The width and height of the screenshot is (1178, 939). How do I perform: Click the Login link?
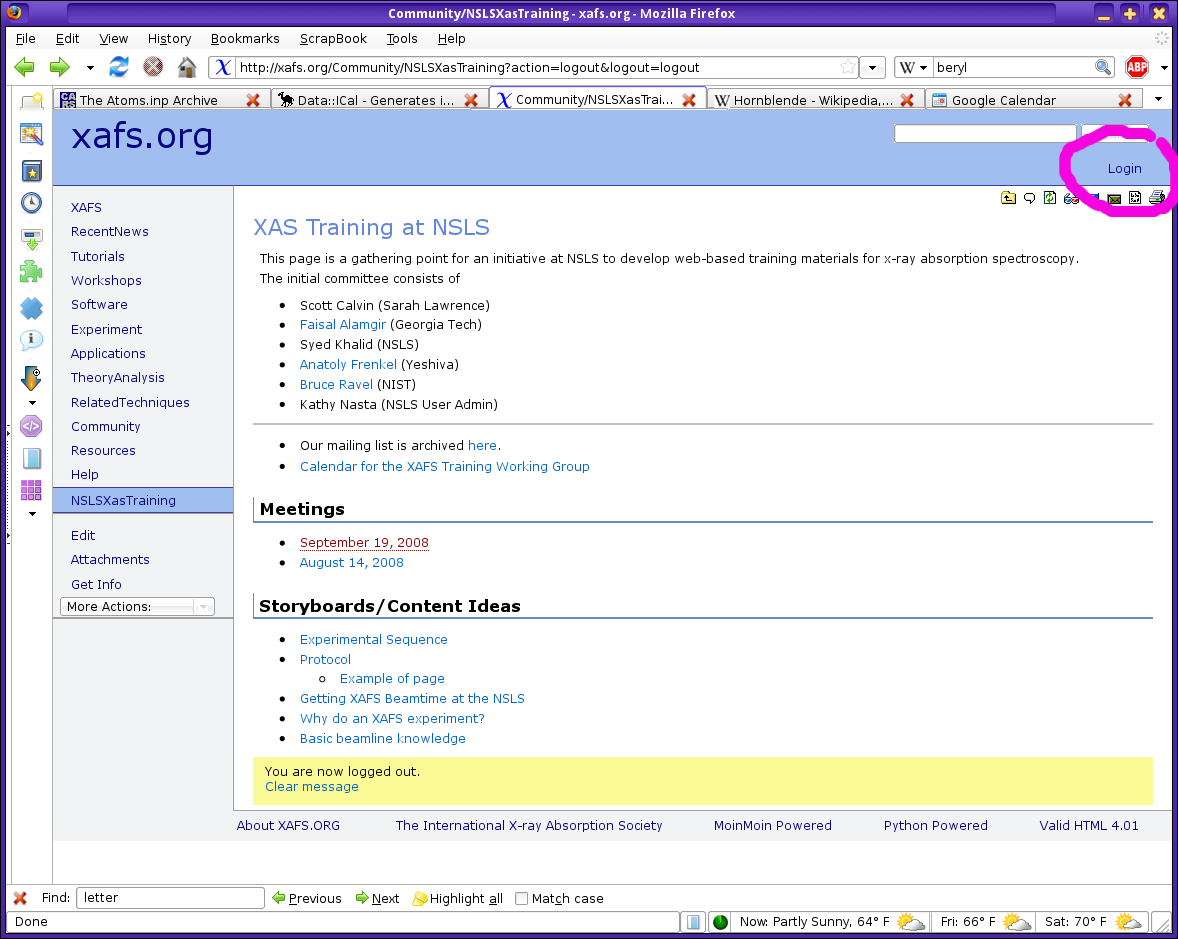1124,168
